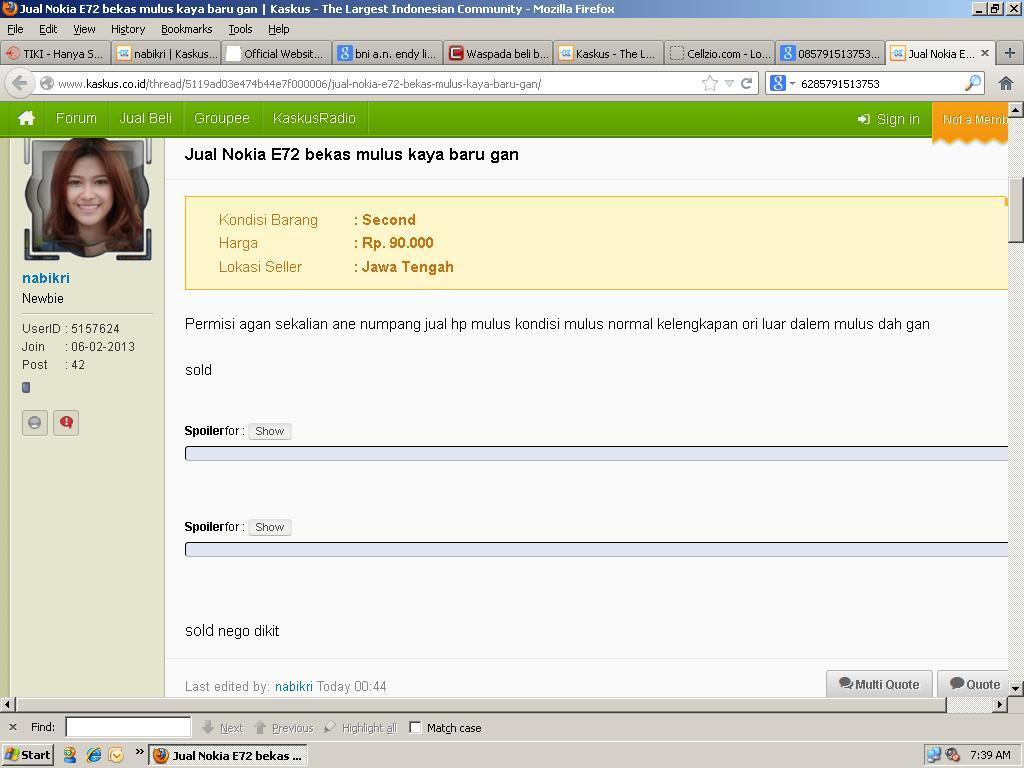The width and height of the screenshot is (1024, 768).
Task: Click the system clock showing 7:39 AM
Action: 990,756
